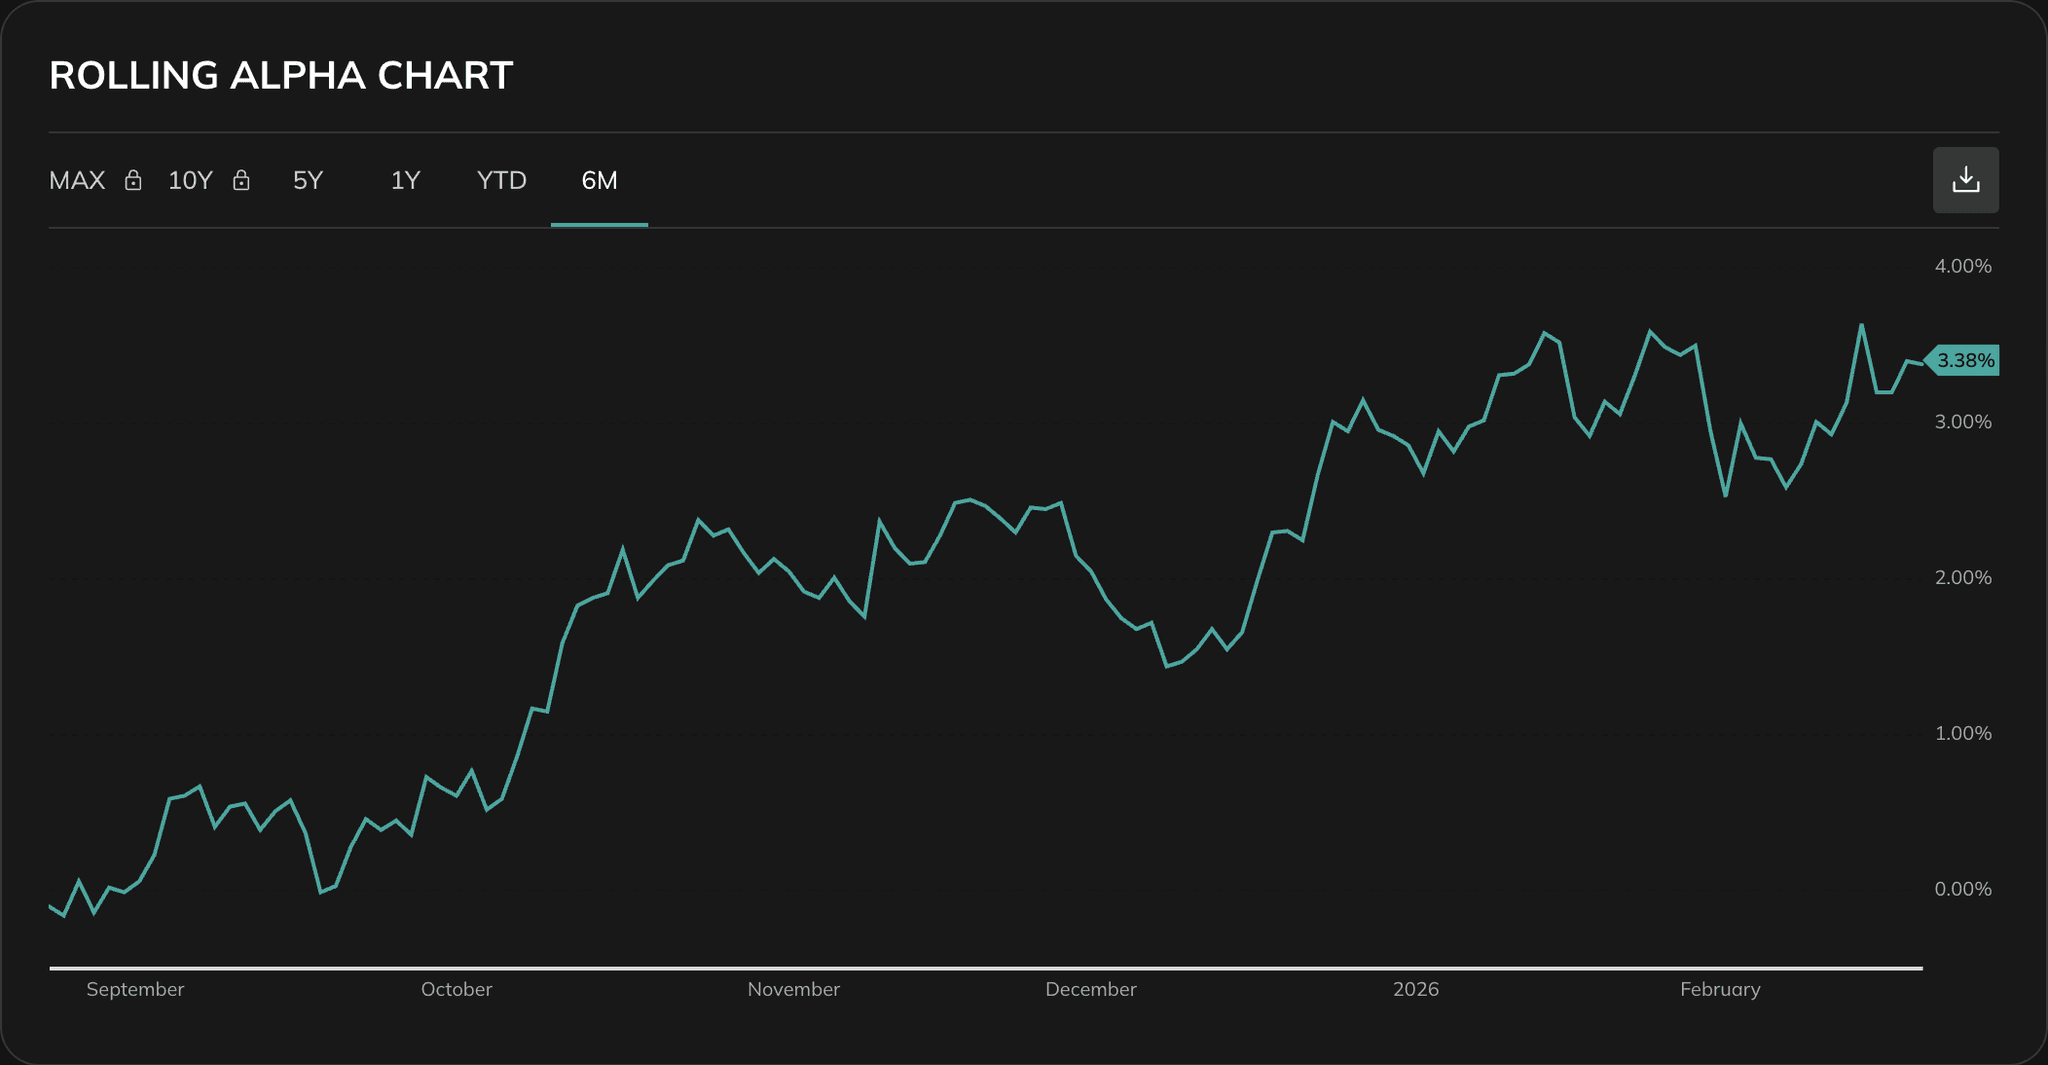Image resolution: width=2048 pixels, height=1065 pixels.
Task: Switch to the YTD view
Action: pos(500,181)
